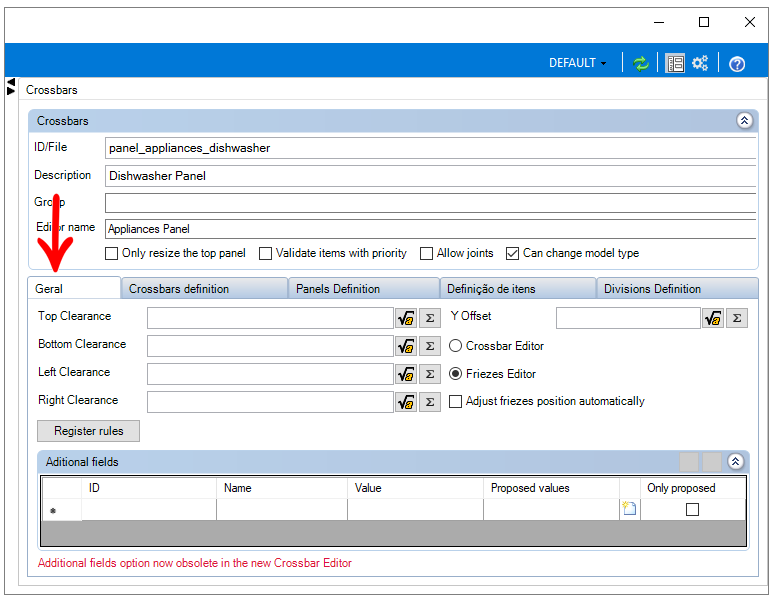Check the Allow joints option

pyautogui.click(x=426, y=253)
